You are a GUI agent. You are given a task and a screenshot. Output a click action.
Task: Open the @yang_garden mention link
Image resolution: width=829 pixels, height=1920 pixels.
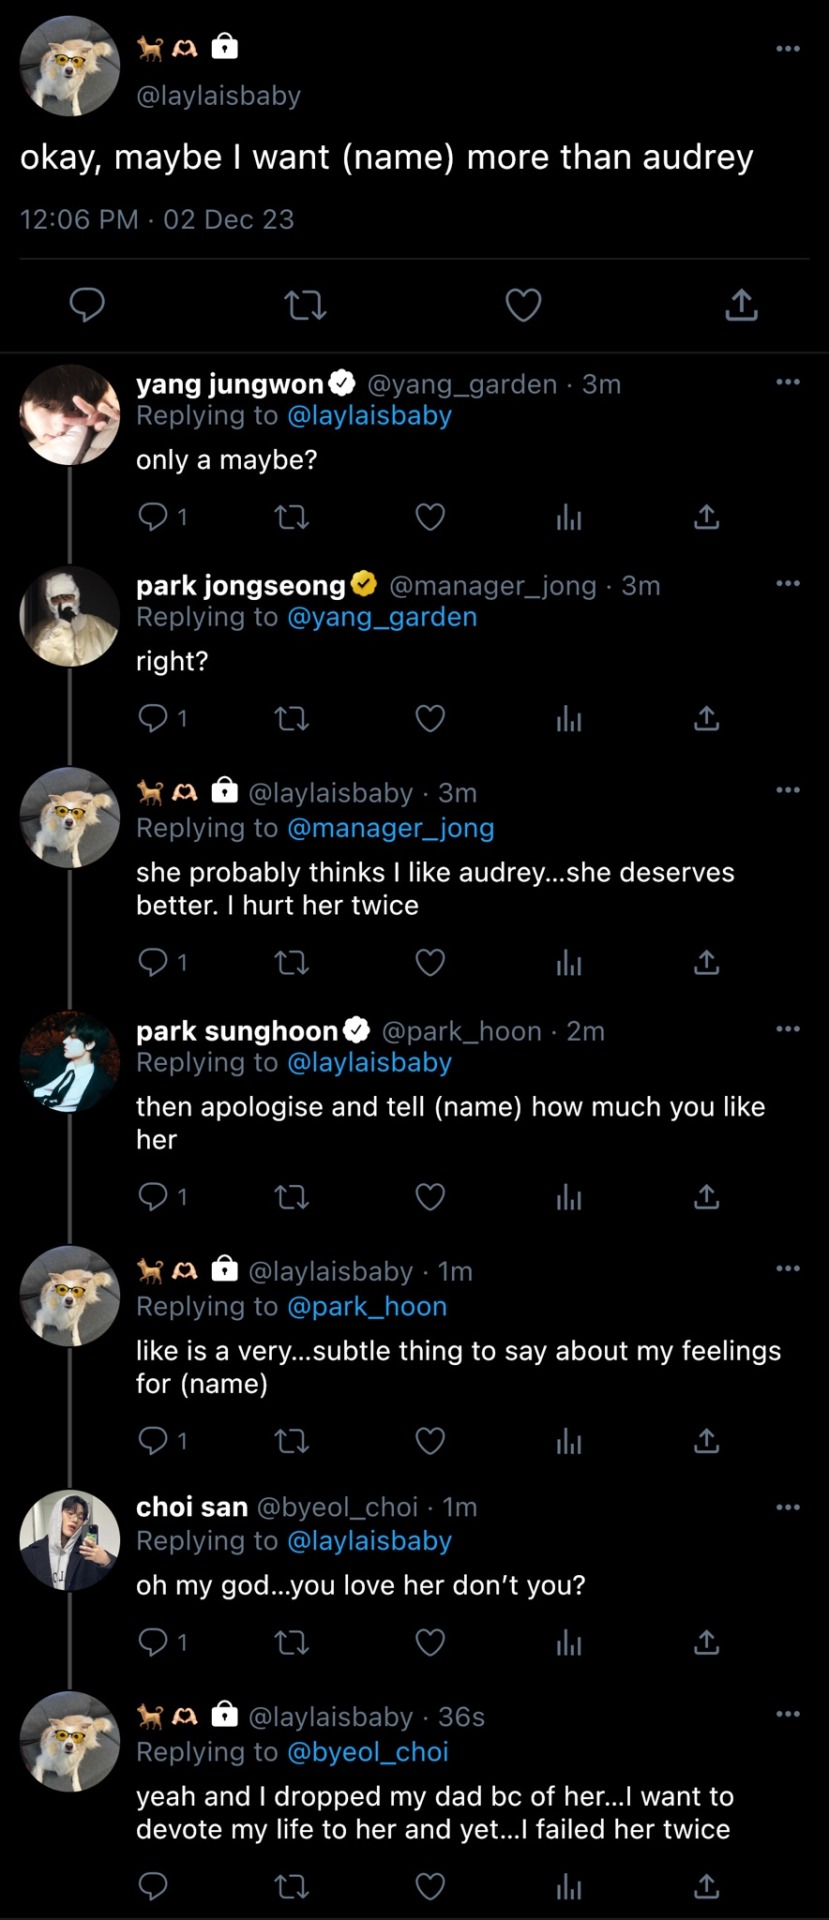382,617
